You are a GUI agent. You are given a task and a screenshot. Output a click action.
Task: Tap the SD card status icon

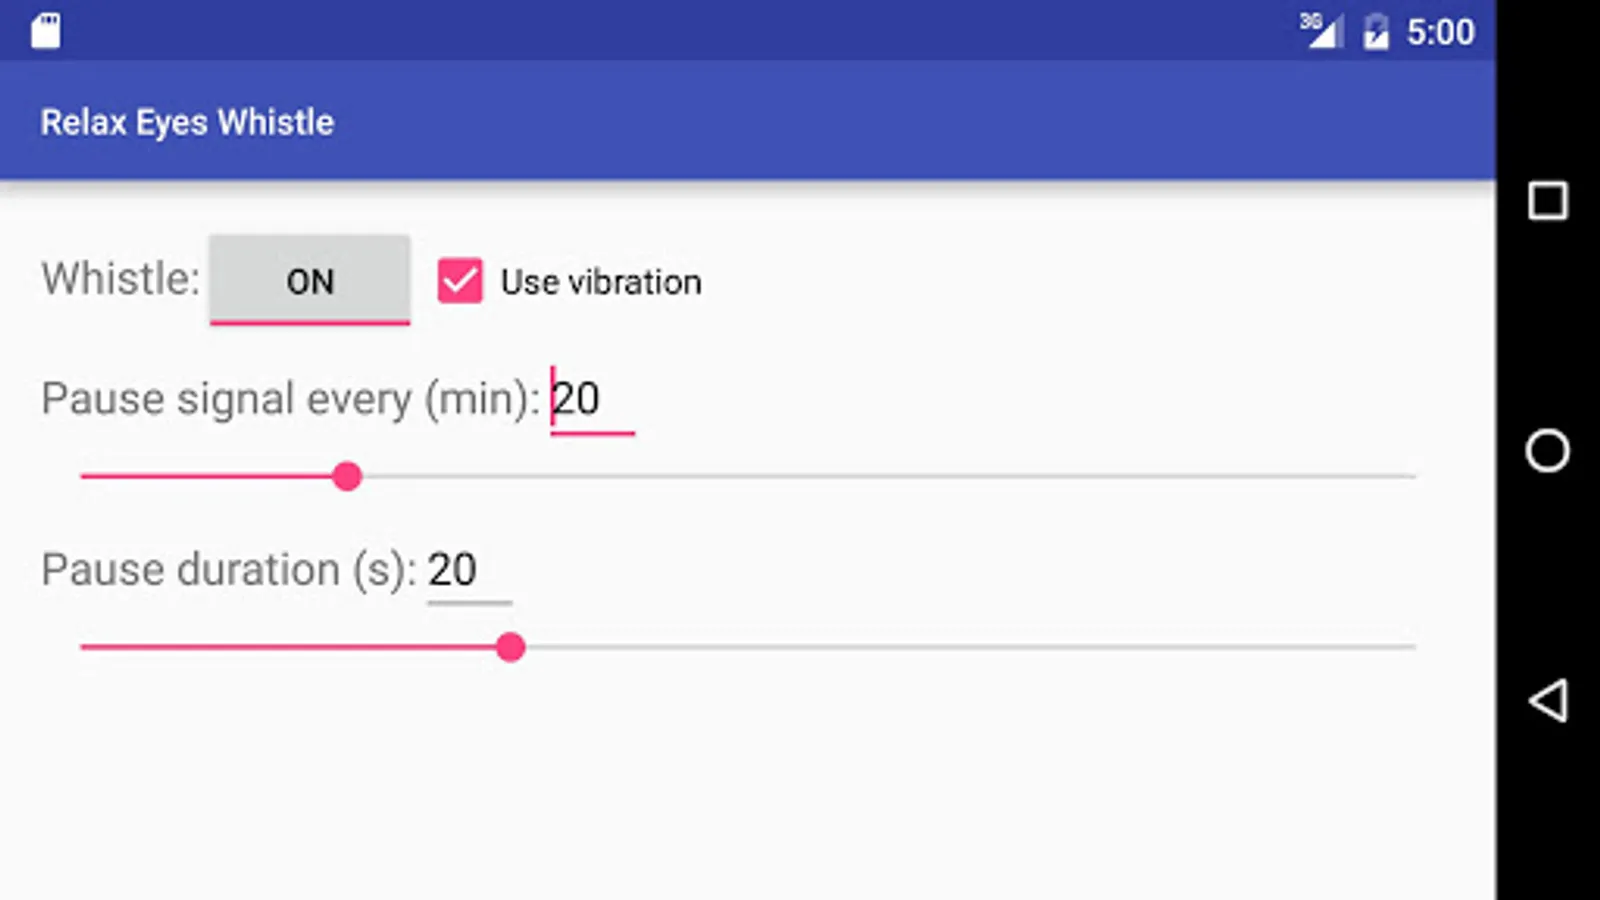pyautogui.click(x=46, y=31)
